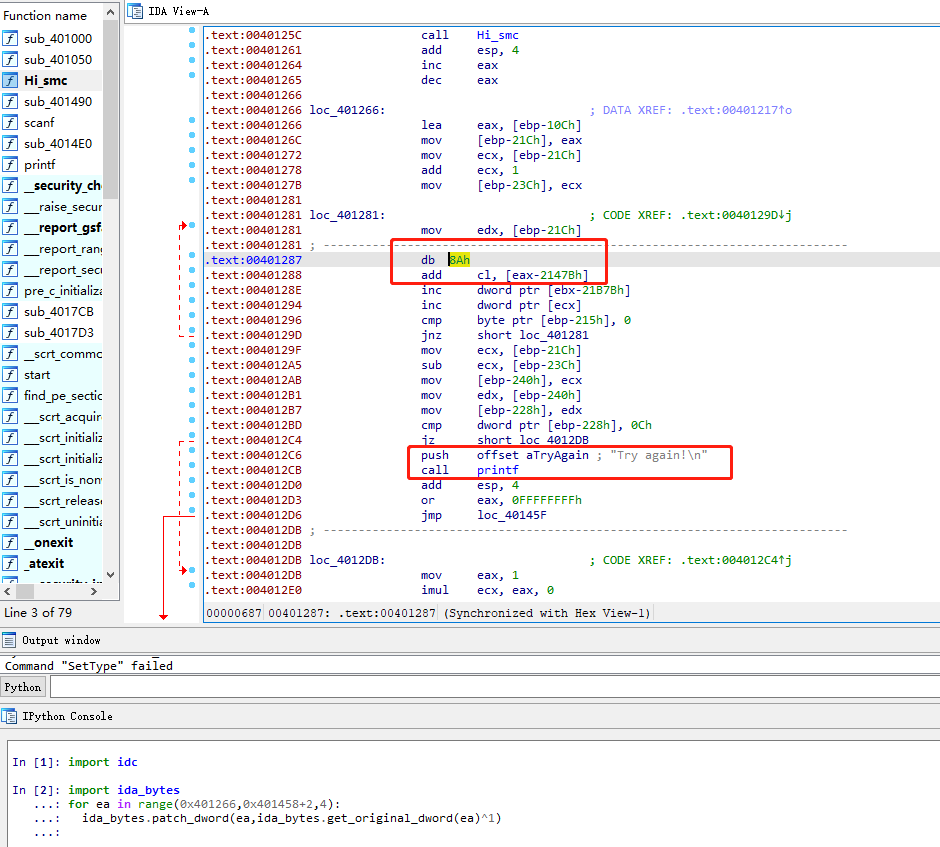Click function icon next to sub_401490
This screenshot has width=940, height=847.
(x=10, y=101)
